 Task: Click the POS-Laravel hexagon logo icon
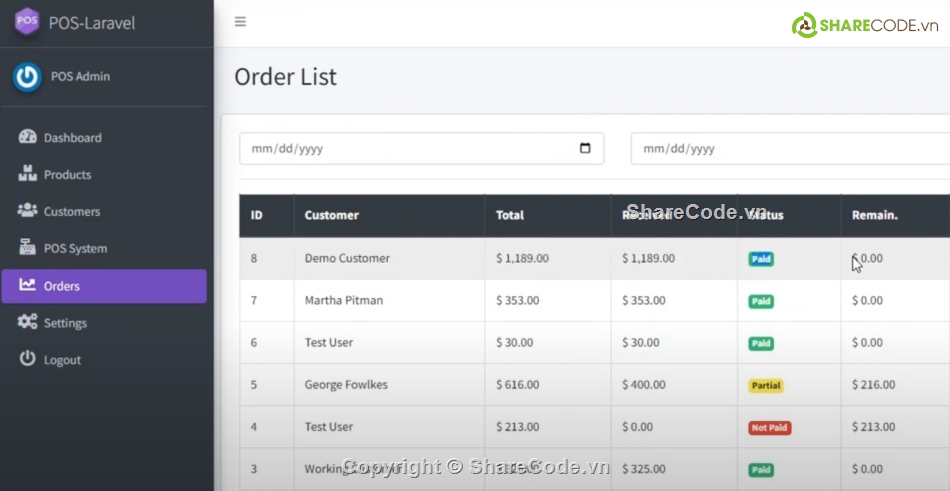click(x=27, y=21)
